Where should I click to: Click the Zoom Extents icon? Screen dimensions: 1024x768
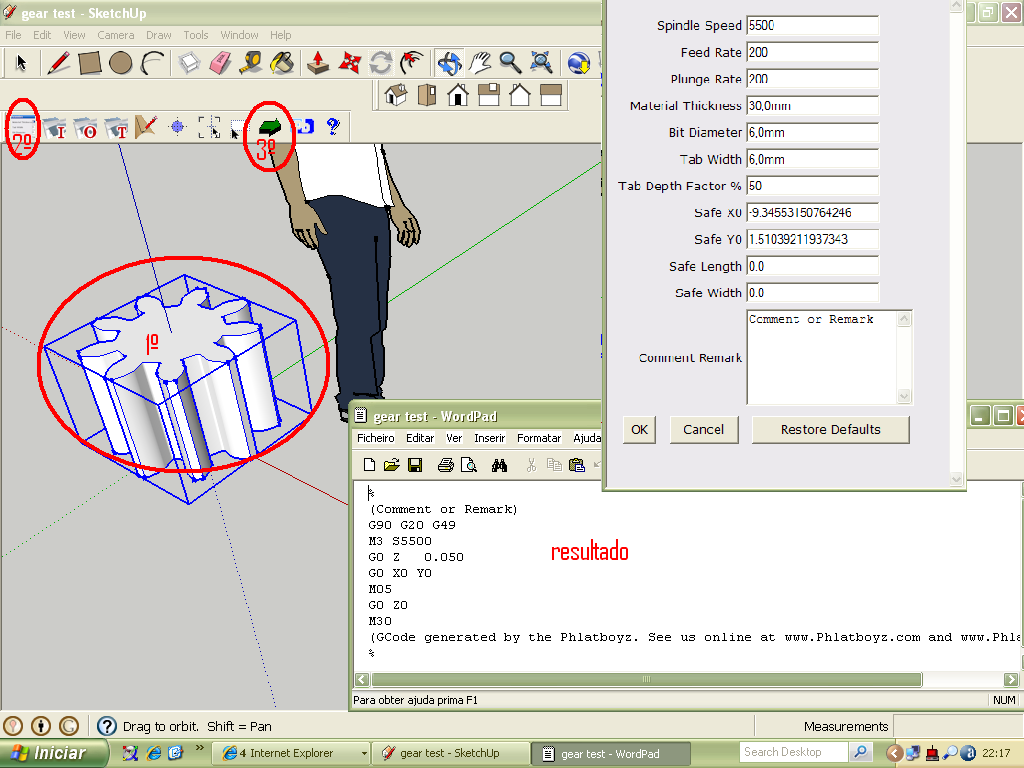[541, 63]
